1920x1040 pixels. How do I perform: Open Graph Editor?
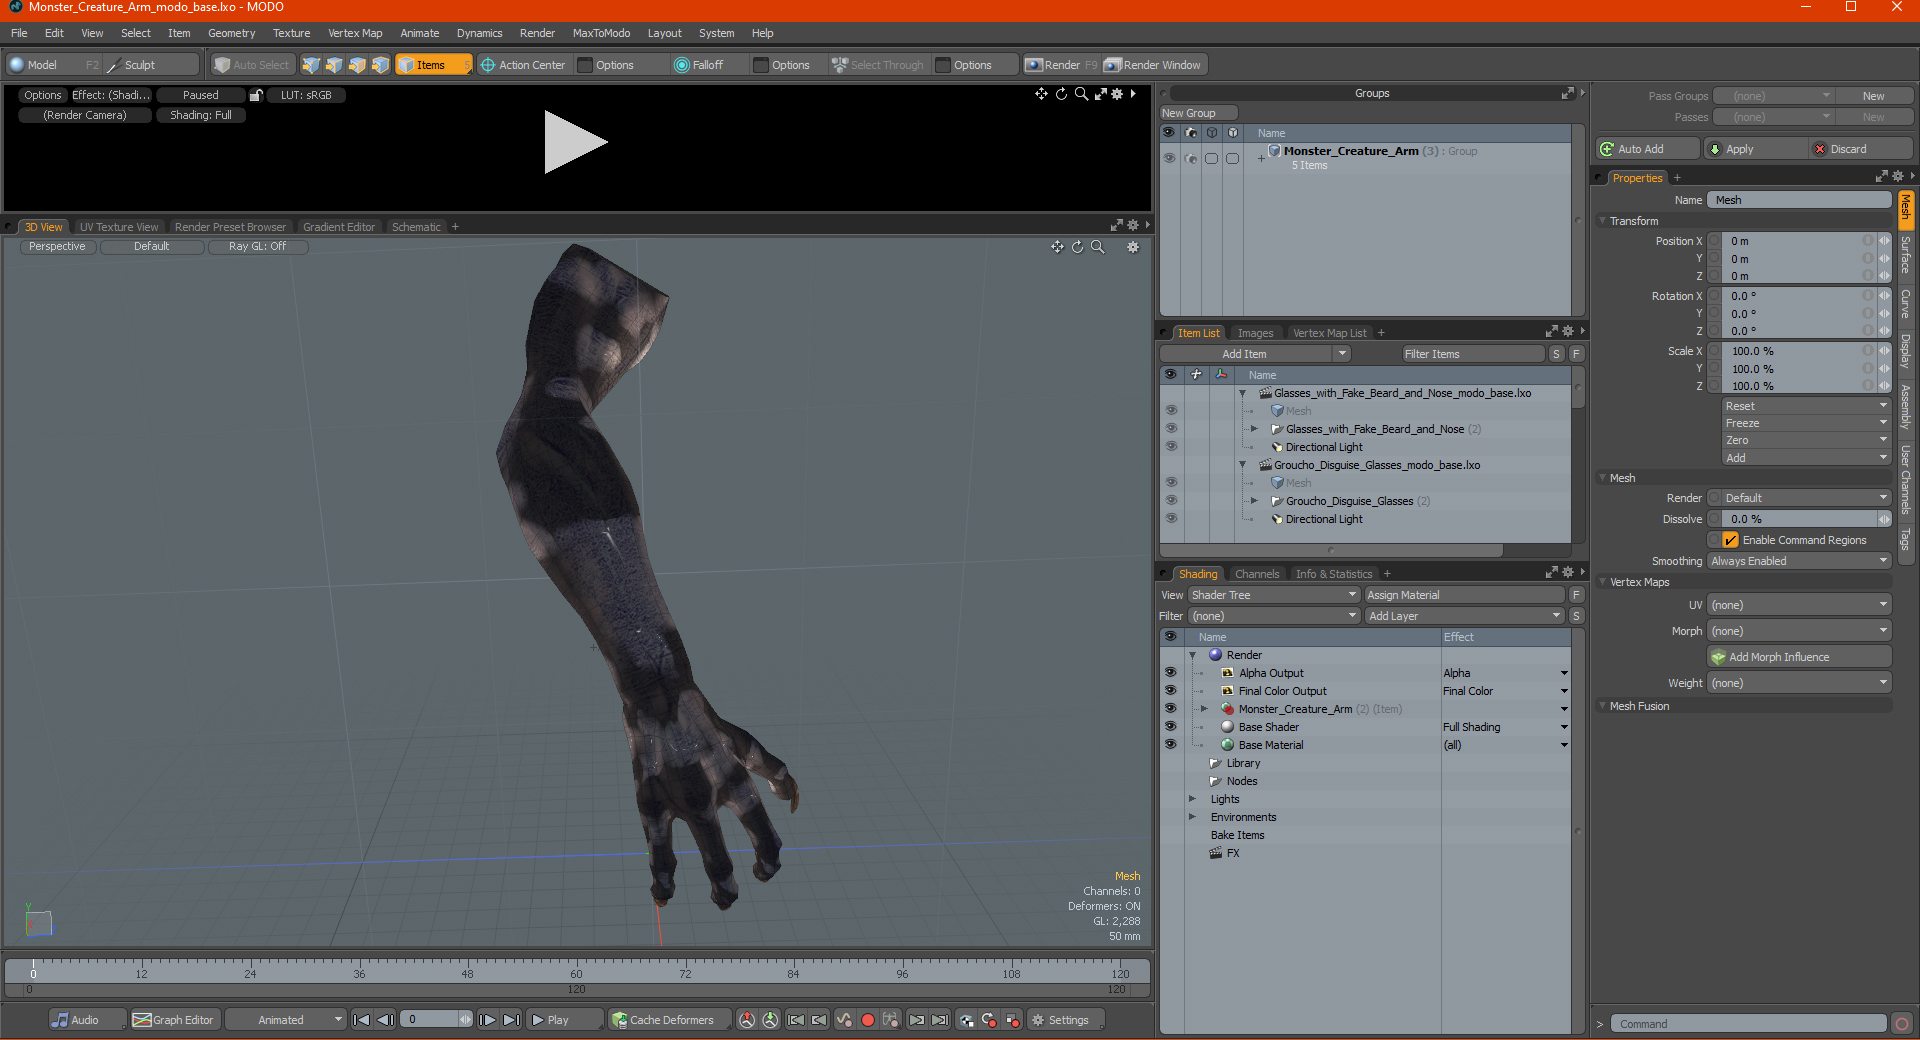click(x=173, y=1020)
